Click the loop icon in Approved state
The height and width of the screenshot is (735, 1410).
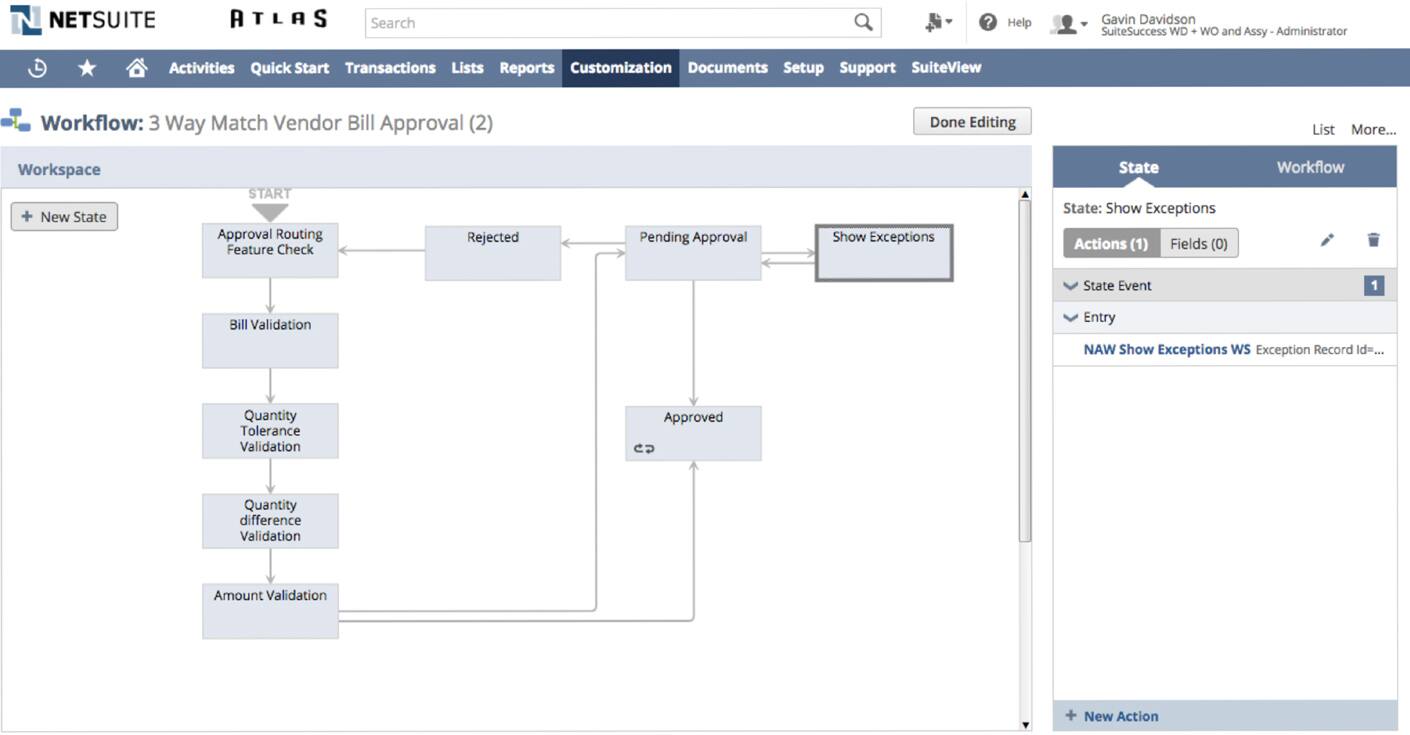tap(644, 449)
